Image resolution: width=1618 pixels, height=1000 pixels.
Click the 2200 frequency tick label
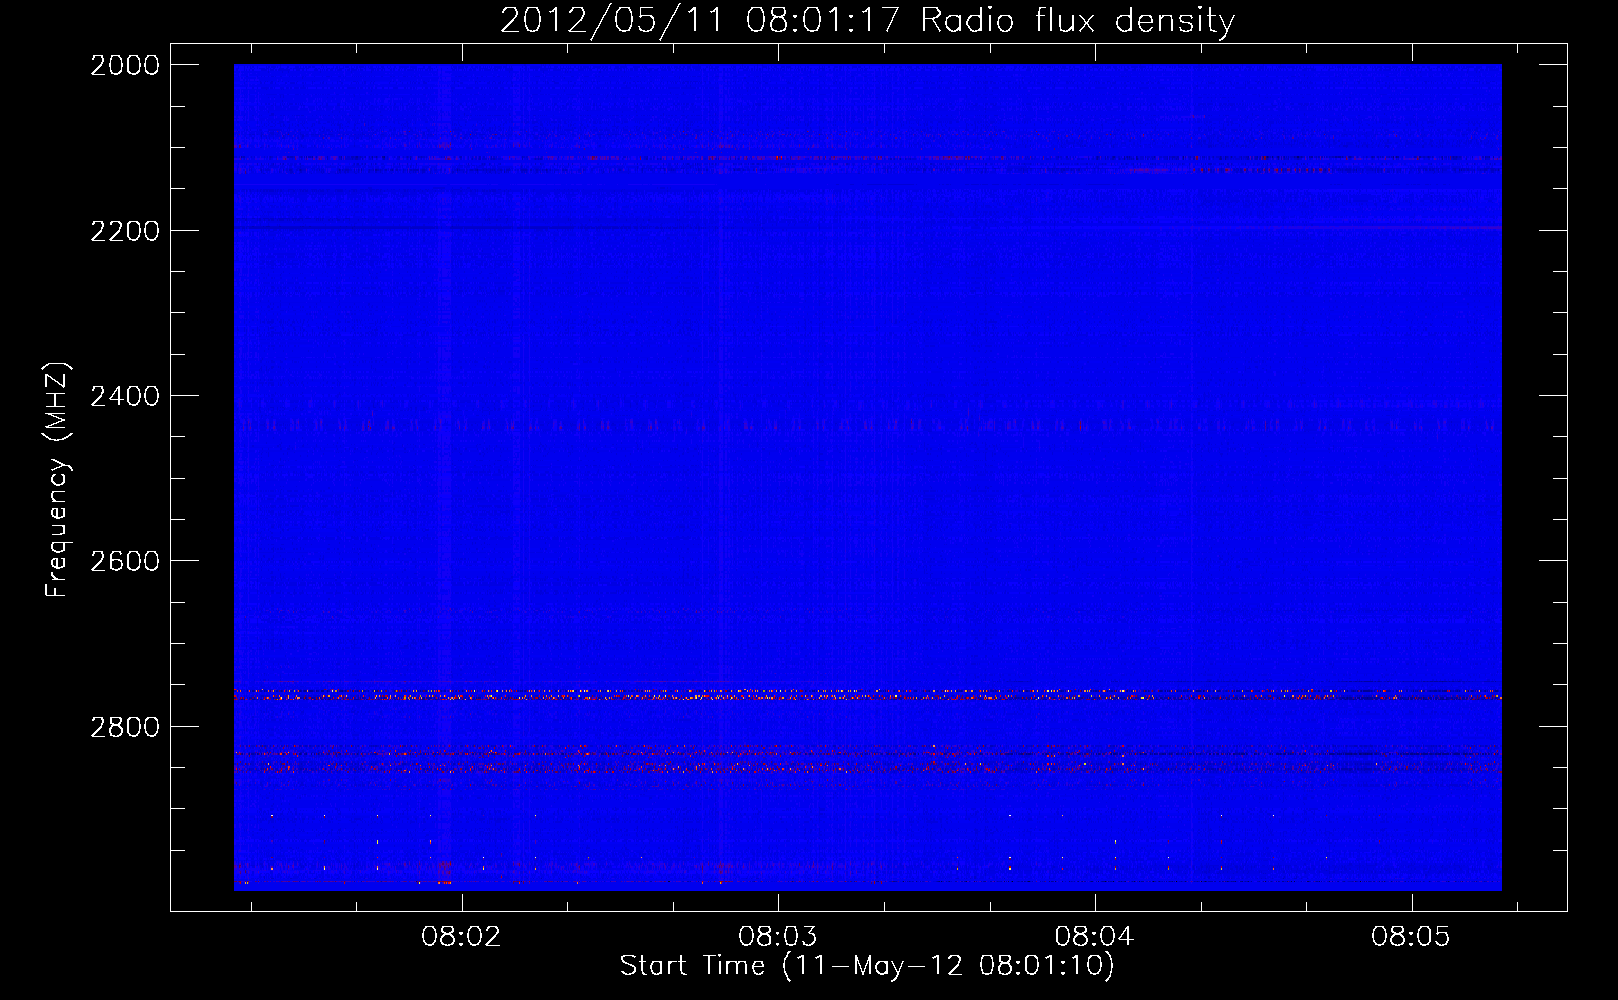point(125,231)
